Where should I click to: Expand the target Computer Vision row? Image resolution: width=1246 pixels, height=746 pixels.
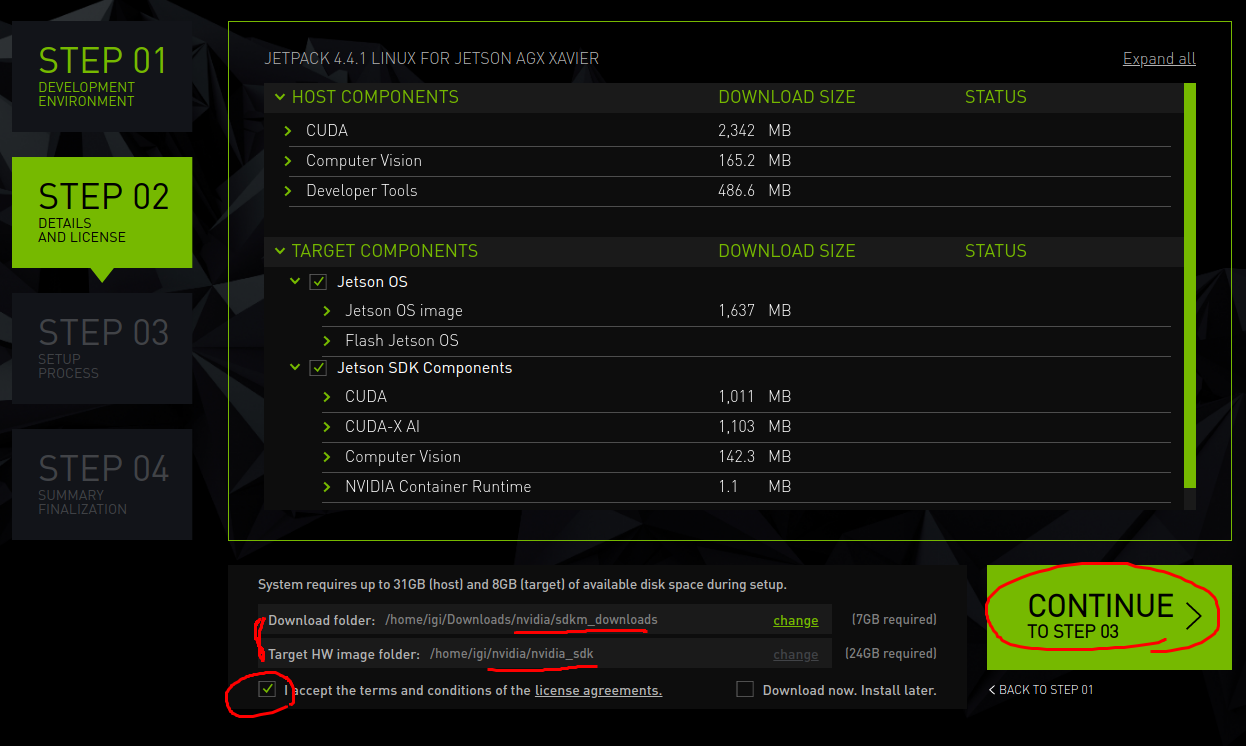click(x=327, y=457)
